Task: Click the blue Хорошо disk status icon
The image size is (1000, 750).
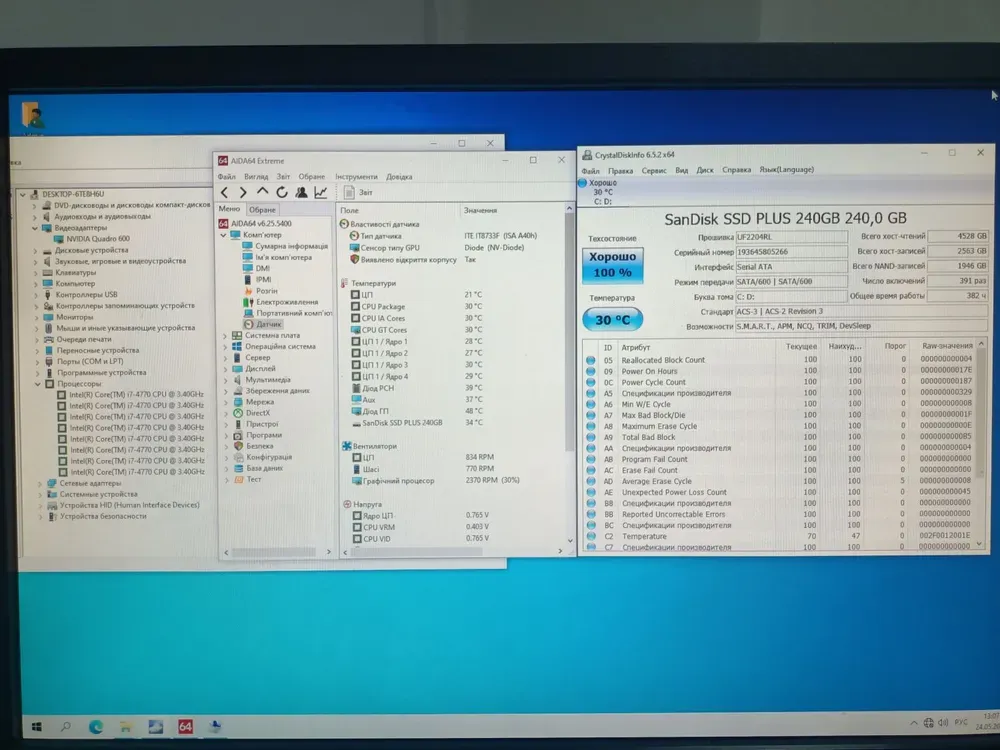Action: 583,183
